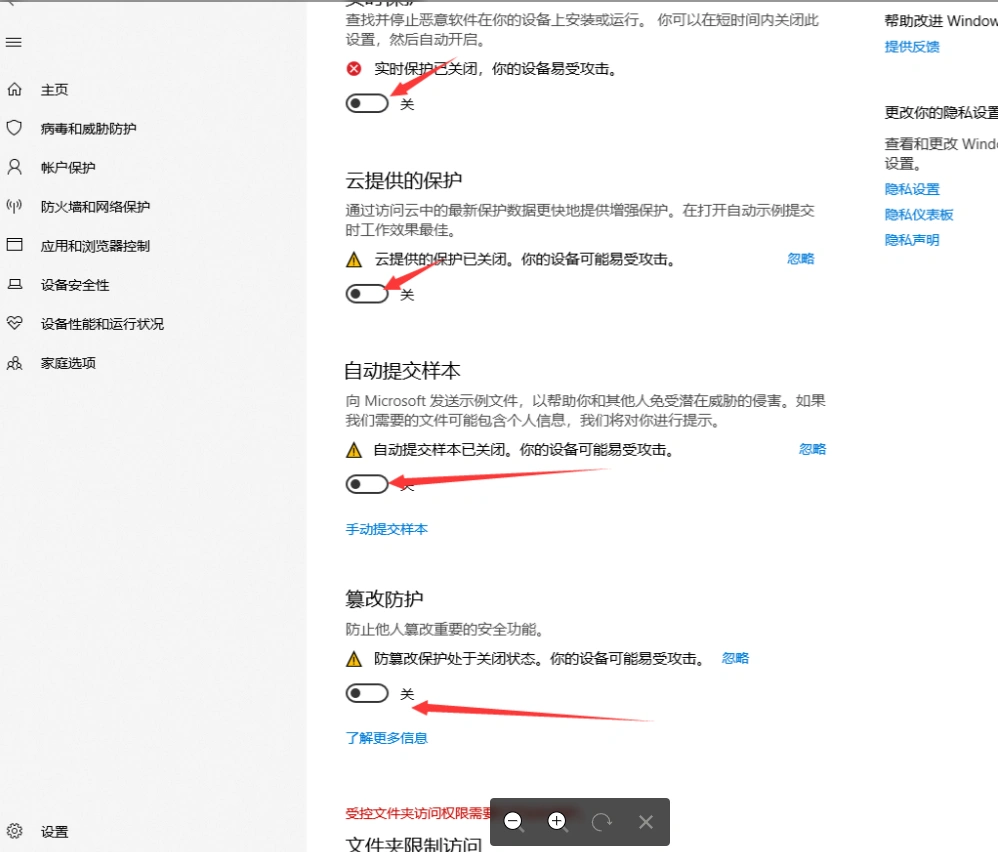Screen dimensions: 998x852
Task: Click warning triangle beside 防篡改保护处于关闭状态
Action: tap(354, 659)
